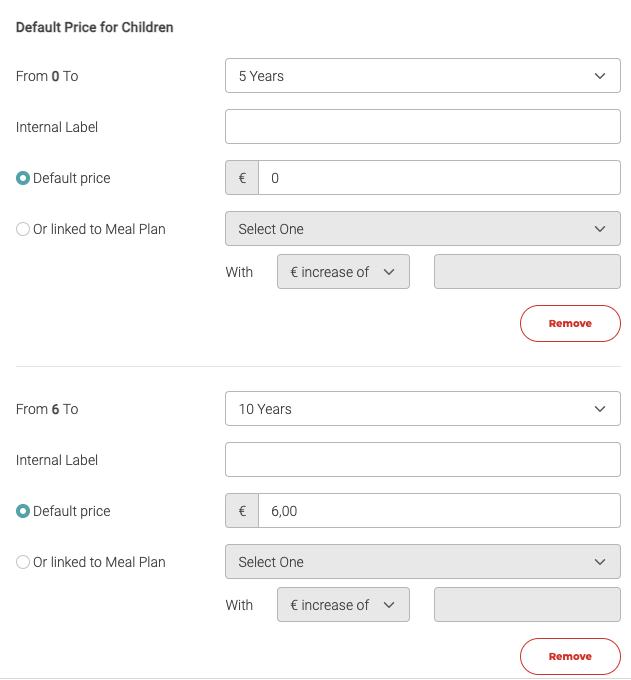Choose 'Or linked to Meal Plan' for 'From 0' group

(23, 229)
